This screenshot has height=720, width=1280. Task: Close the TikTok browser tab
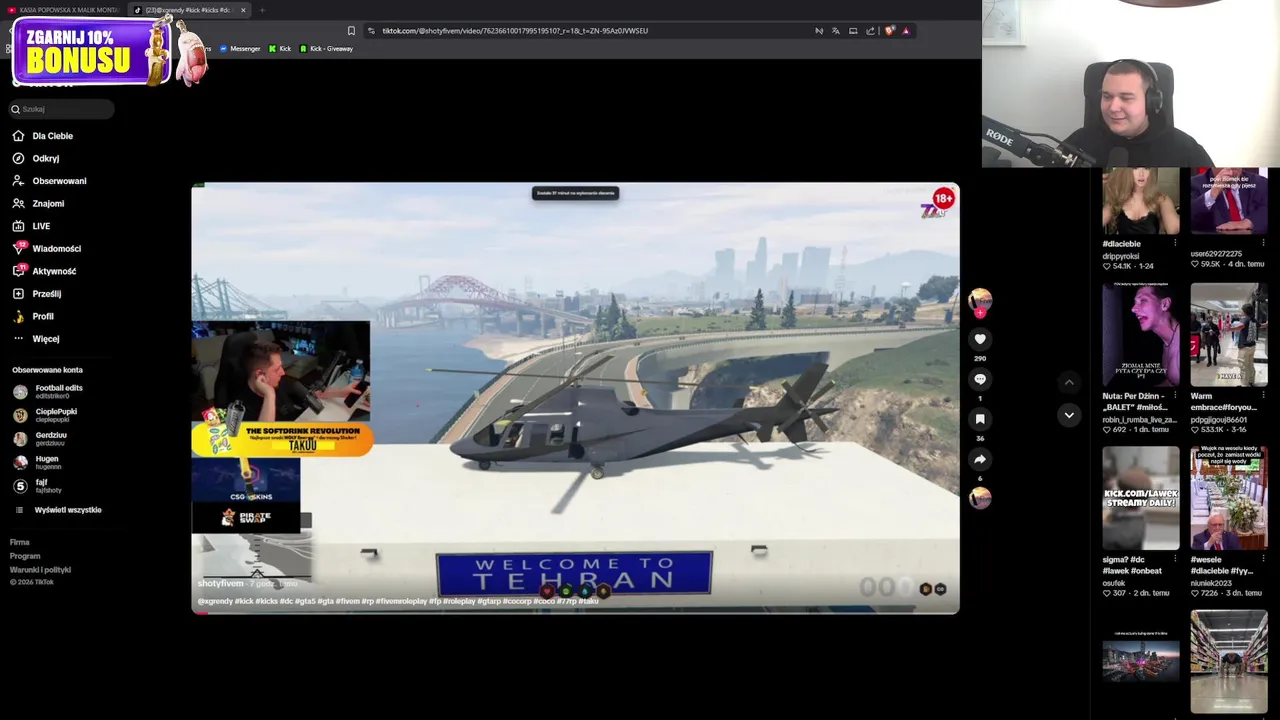(243, 10)
